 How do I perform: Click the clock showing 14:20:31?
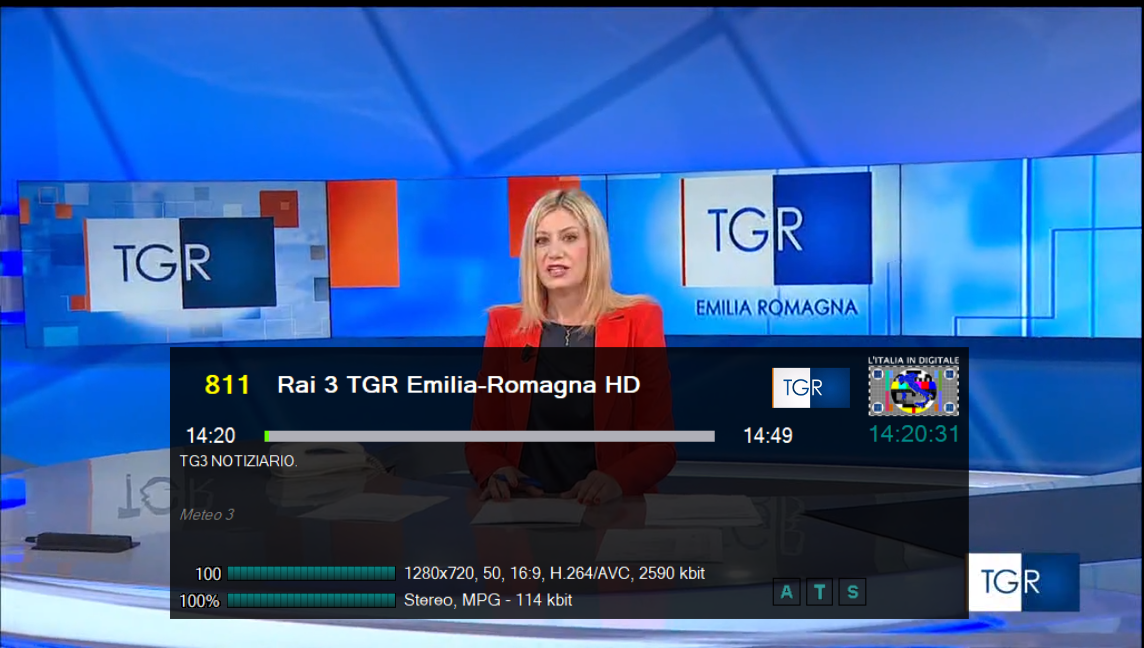(x=913, y=434)
